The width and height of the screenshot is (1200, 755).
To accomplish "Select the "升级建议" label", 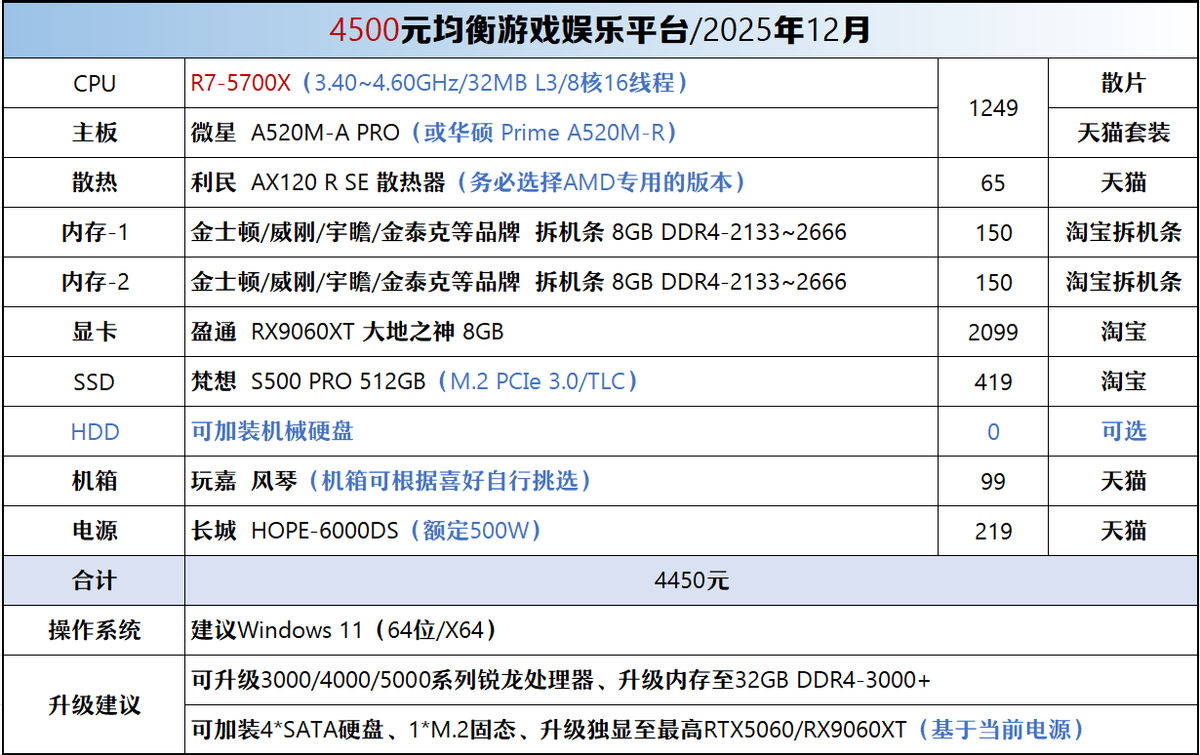I will (x=94, y=705).
